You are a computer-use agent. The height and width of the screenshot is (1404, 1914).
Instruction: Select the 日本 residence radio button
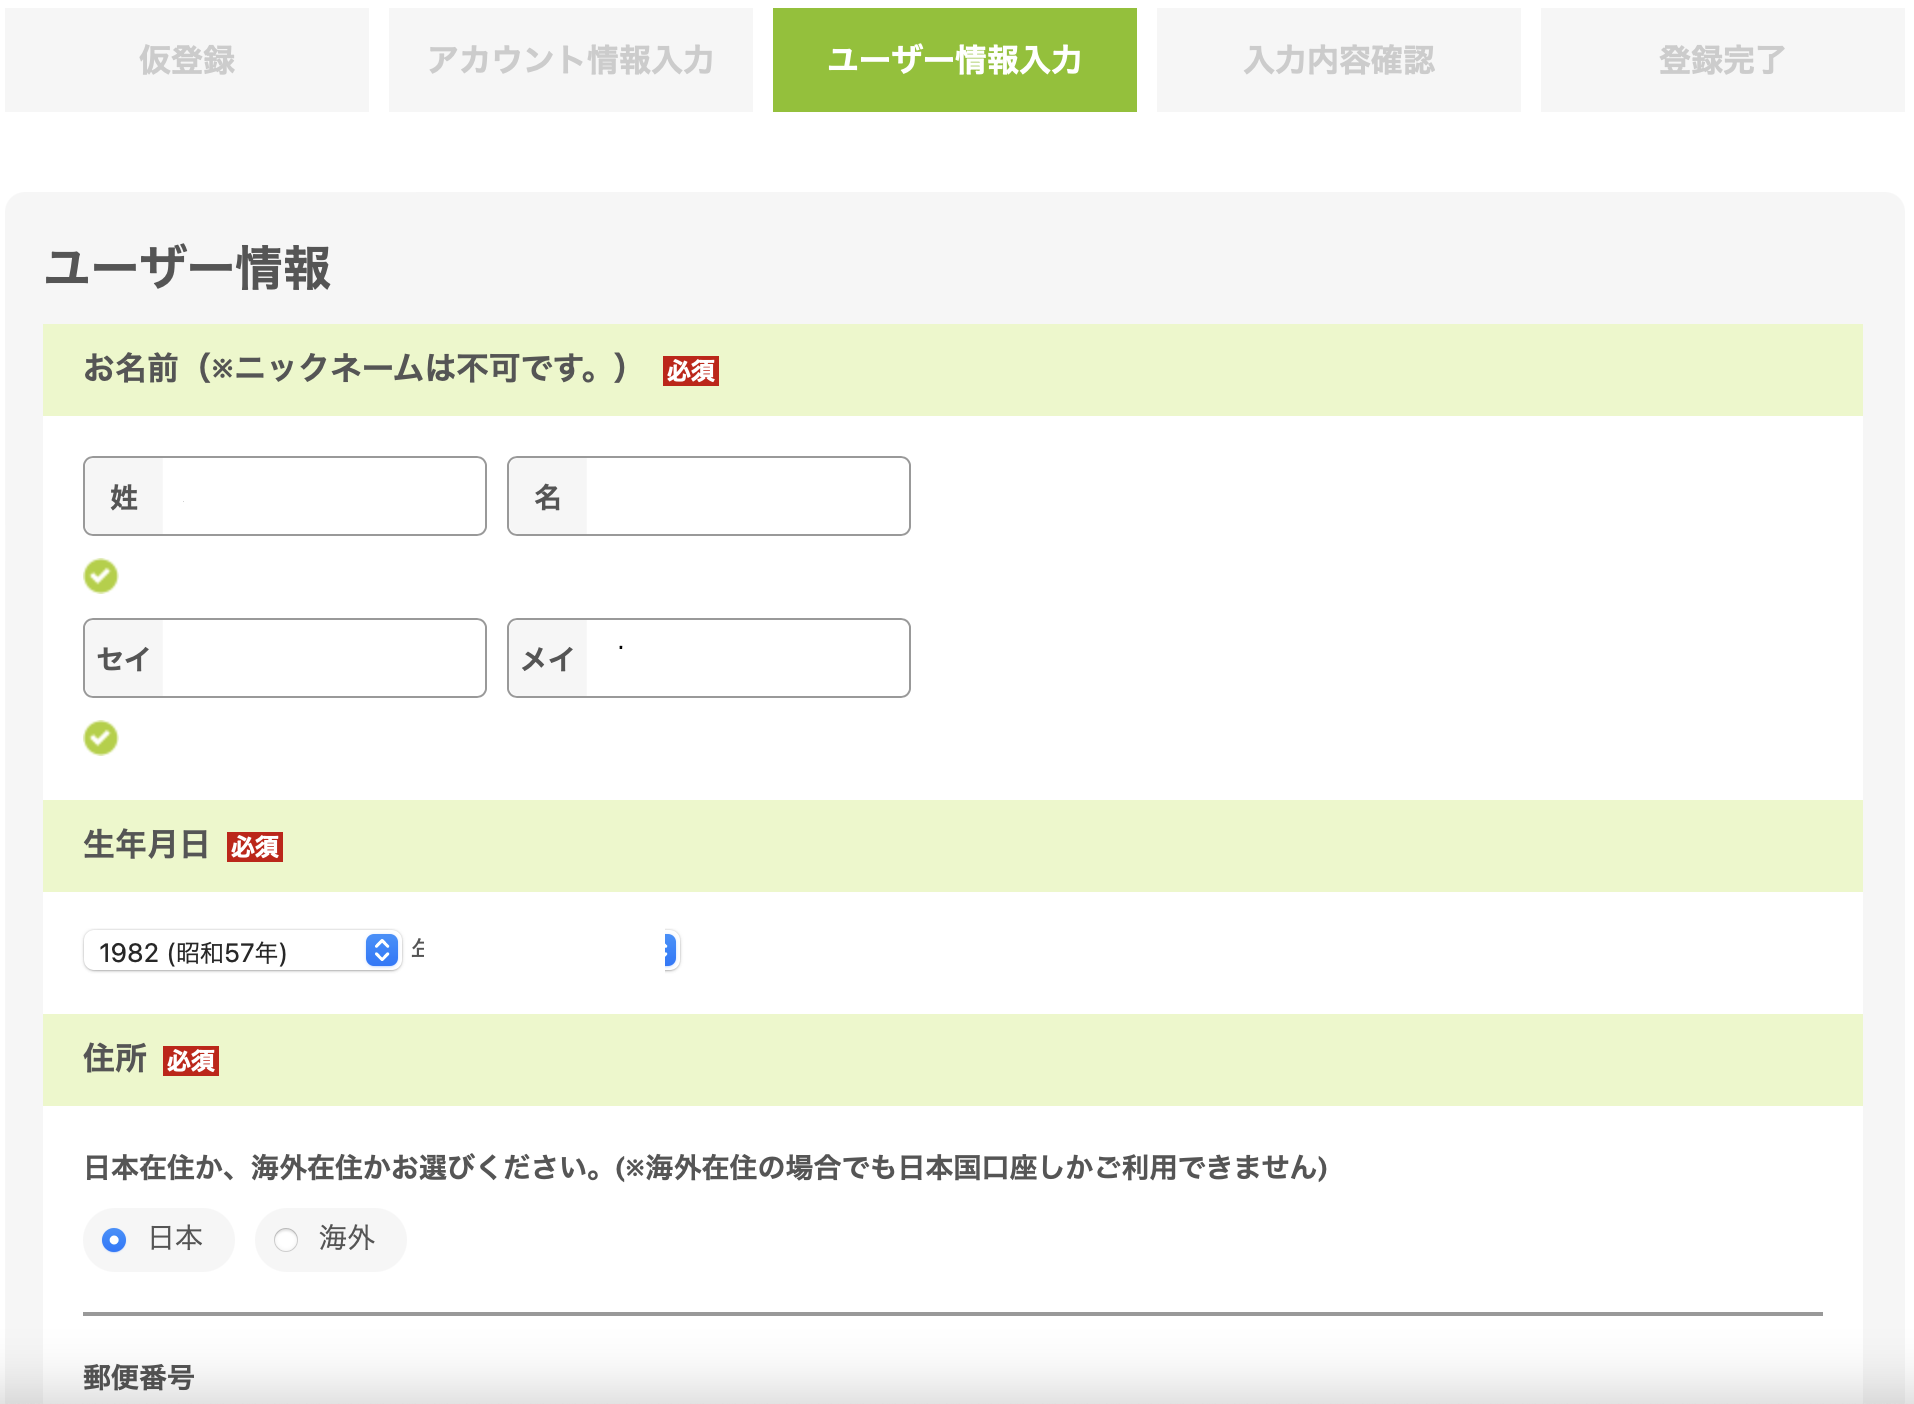[114, 1240]
